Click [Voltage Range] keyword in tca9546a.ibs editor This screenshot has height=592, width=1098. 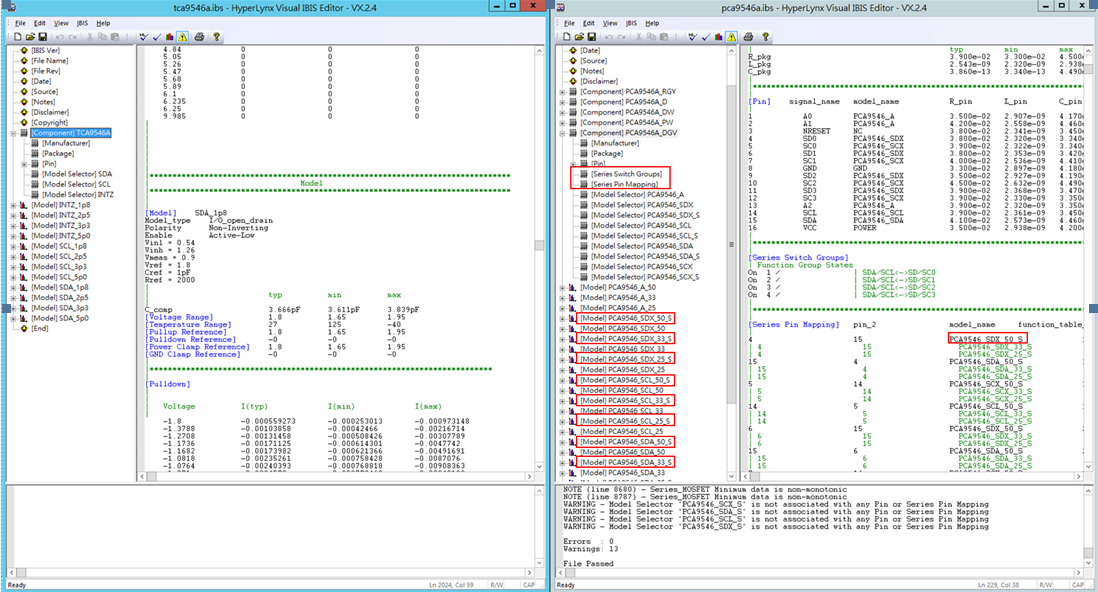pyautogui.click(x=179, y=317)
